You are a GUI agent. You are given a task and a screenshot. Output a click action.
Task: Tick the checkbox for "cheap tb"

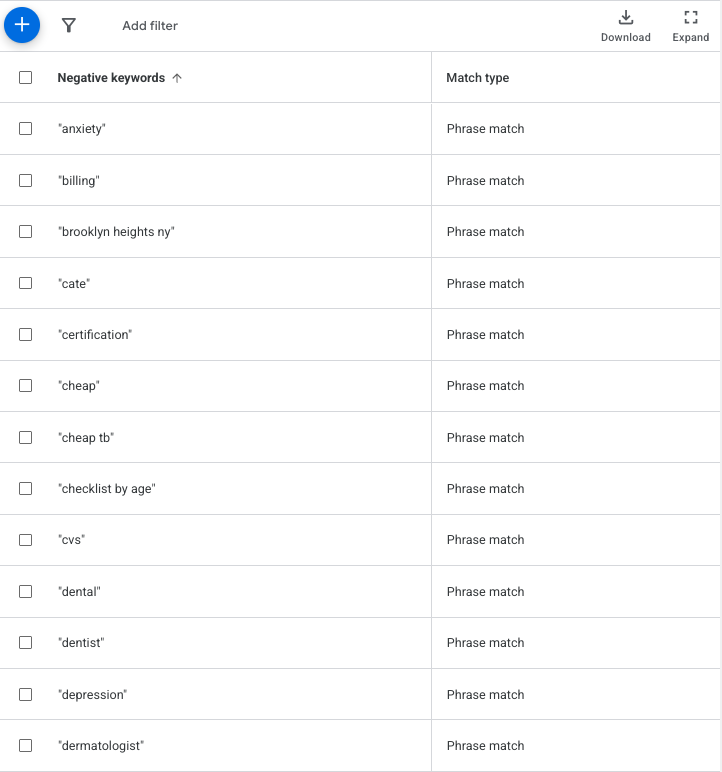click(26, 438)
